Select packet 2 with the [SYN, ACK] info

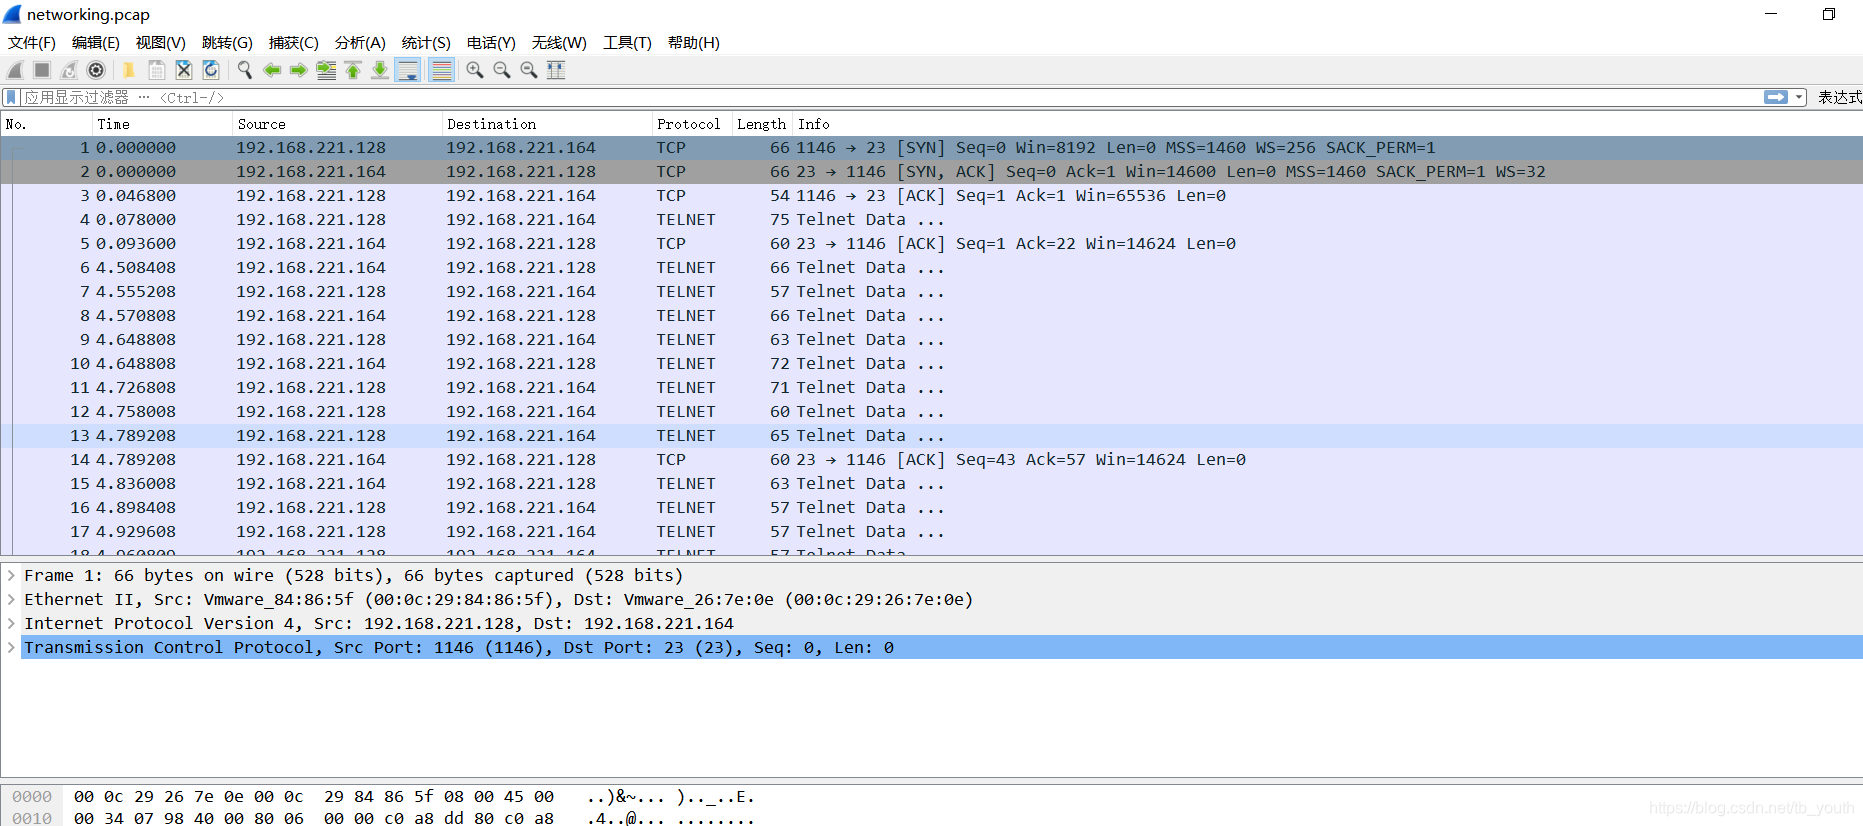tap(931, 171)
